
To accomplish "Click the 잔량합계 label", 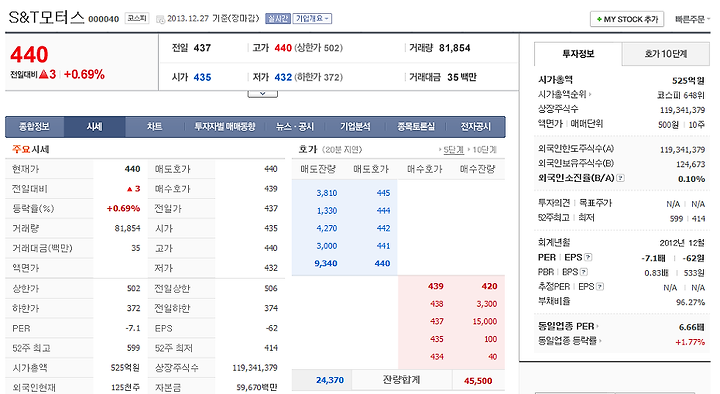I will point(401,380).
